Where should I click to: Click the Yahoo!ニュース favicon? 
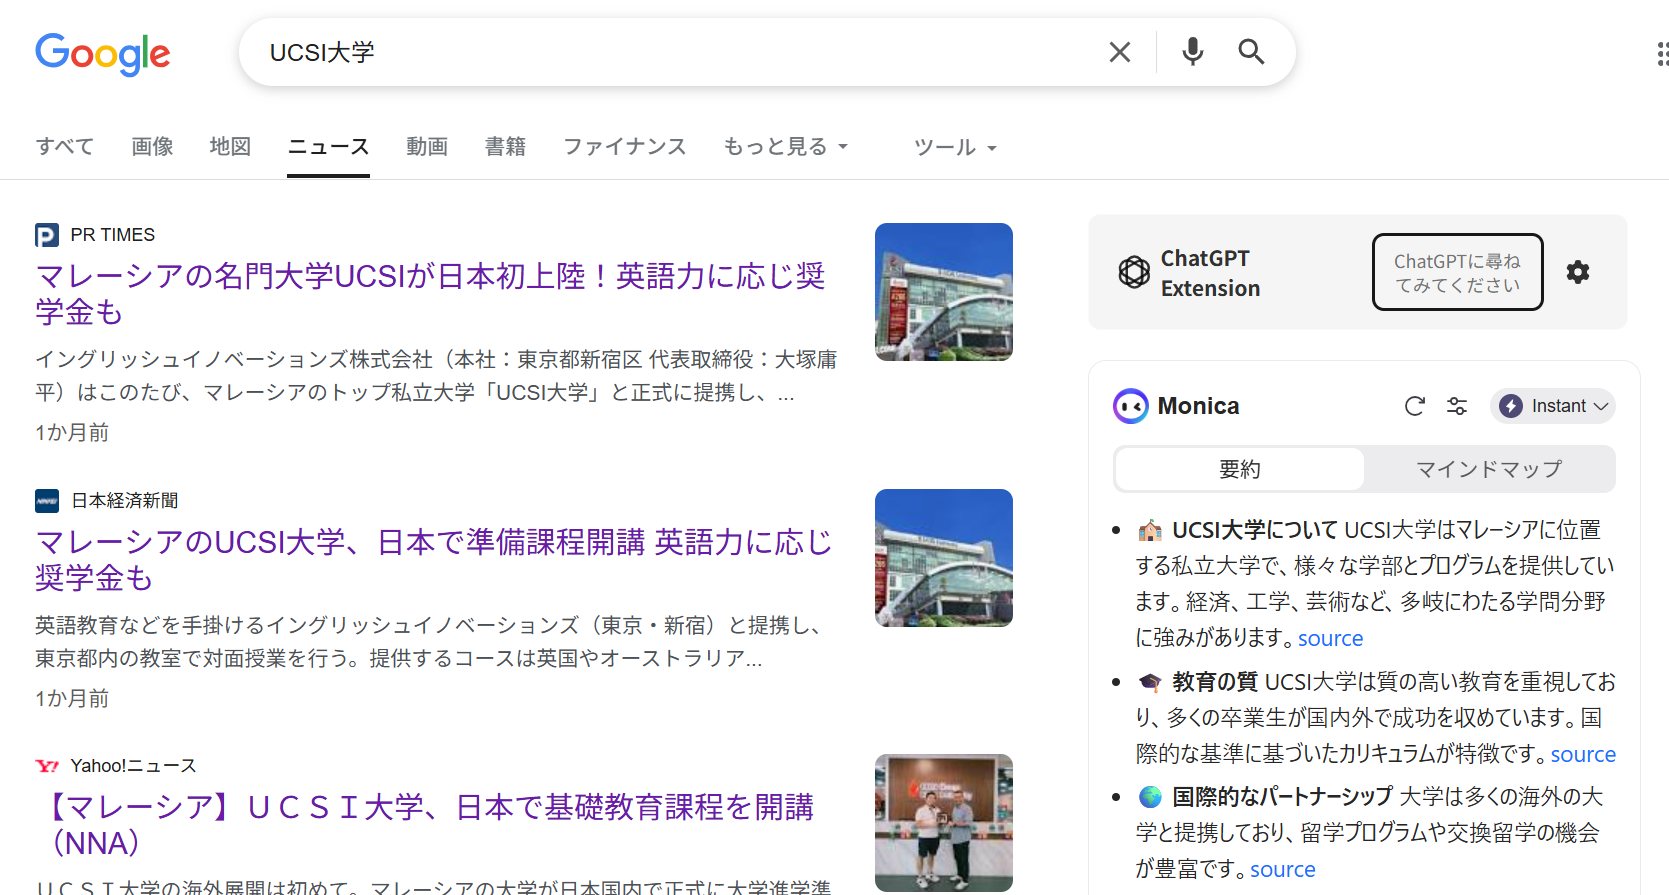point(47,766)
